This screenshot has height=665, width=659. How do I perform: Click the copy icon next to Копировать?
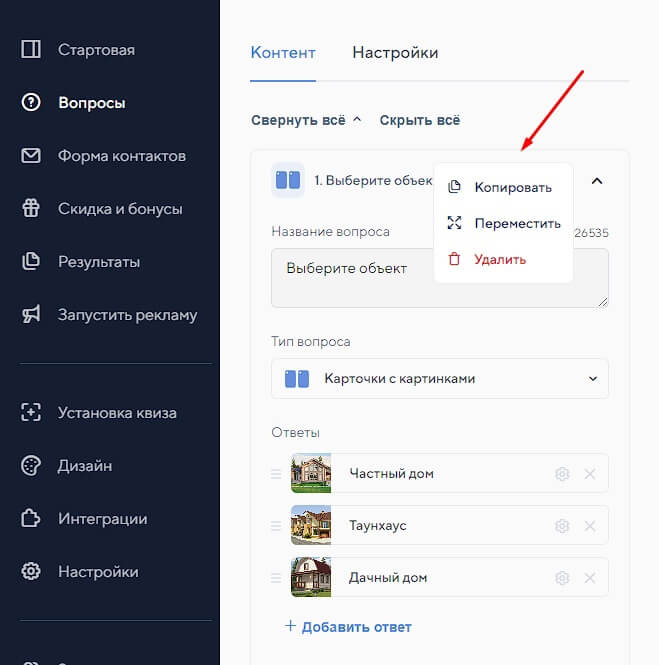(454, 186)
